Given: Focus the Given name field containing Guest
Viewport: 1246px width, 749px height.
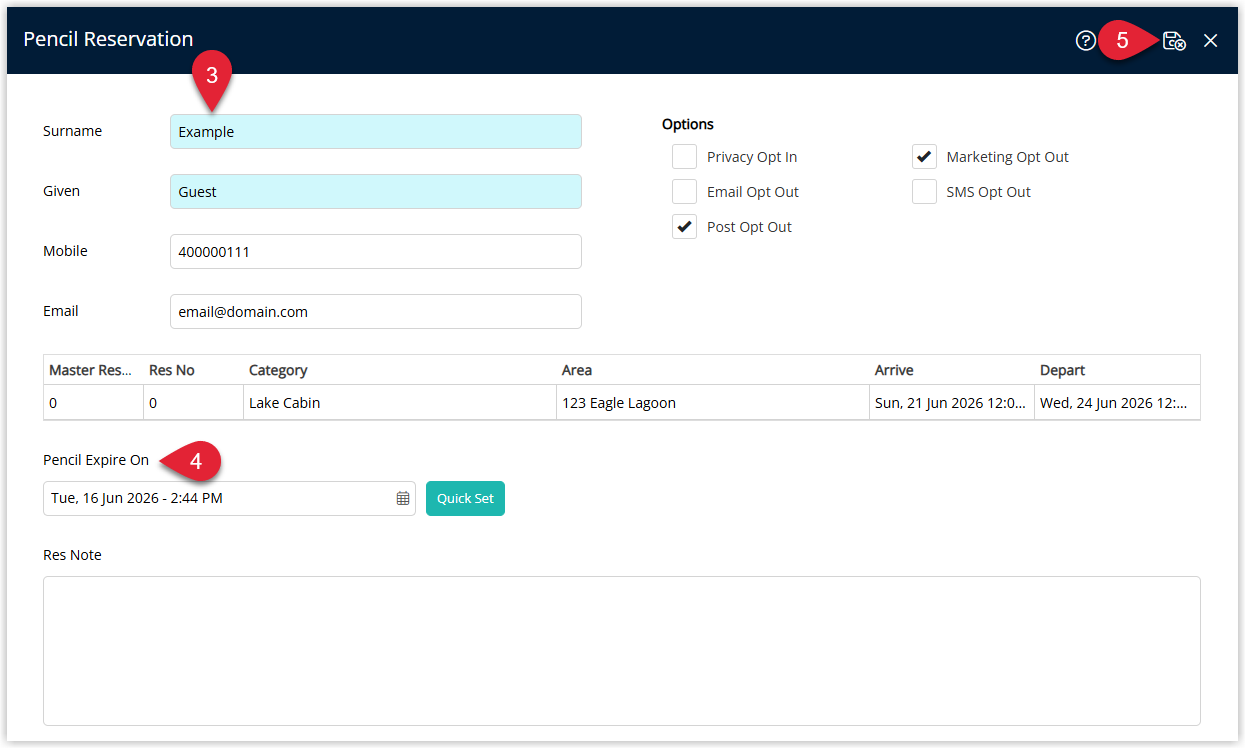Looking at the screenshot, I should pos(376,192).
